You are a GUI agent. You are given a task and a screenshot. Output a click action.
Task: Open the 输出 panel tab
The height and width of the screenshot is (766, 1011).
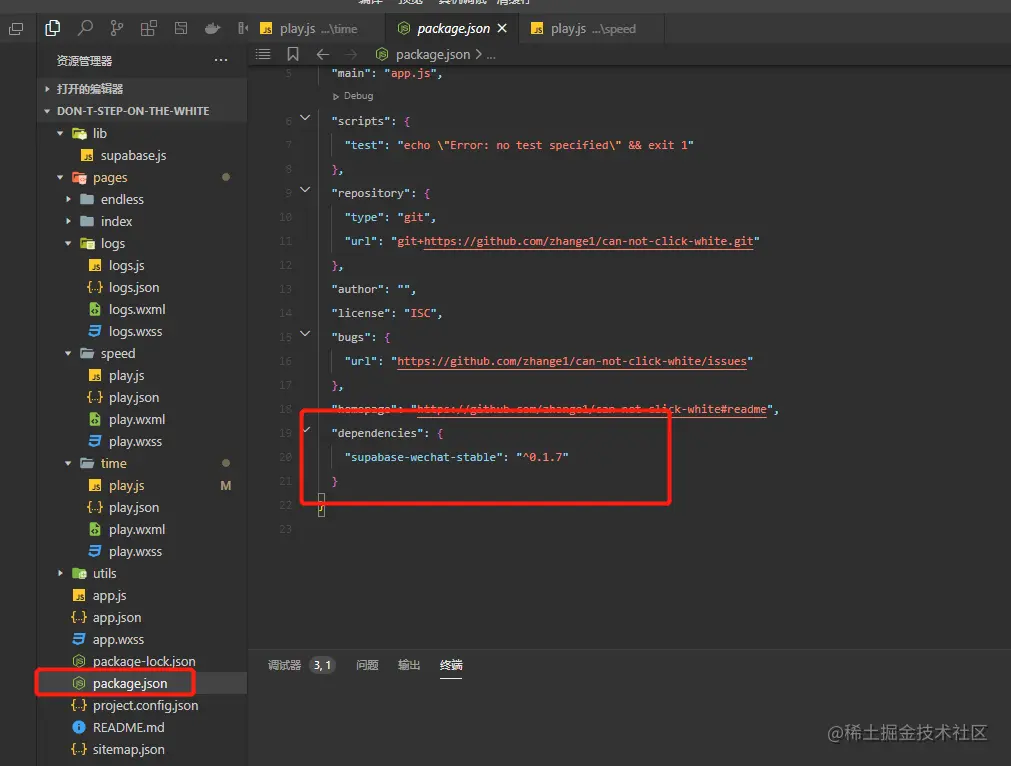[409, 665]
